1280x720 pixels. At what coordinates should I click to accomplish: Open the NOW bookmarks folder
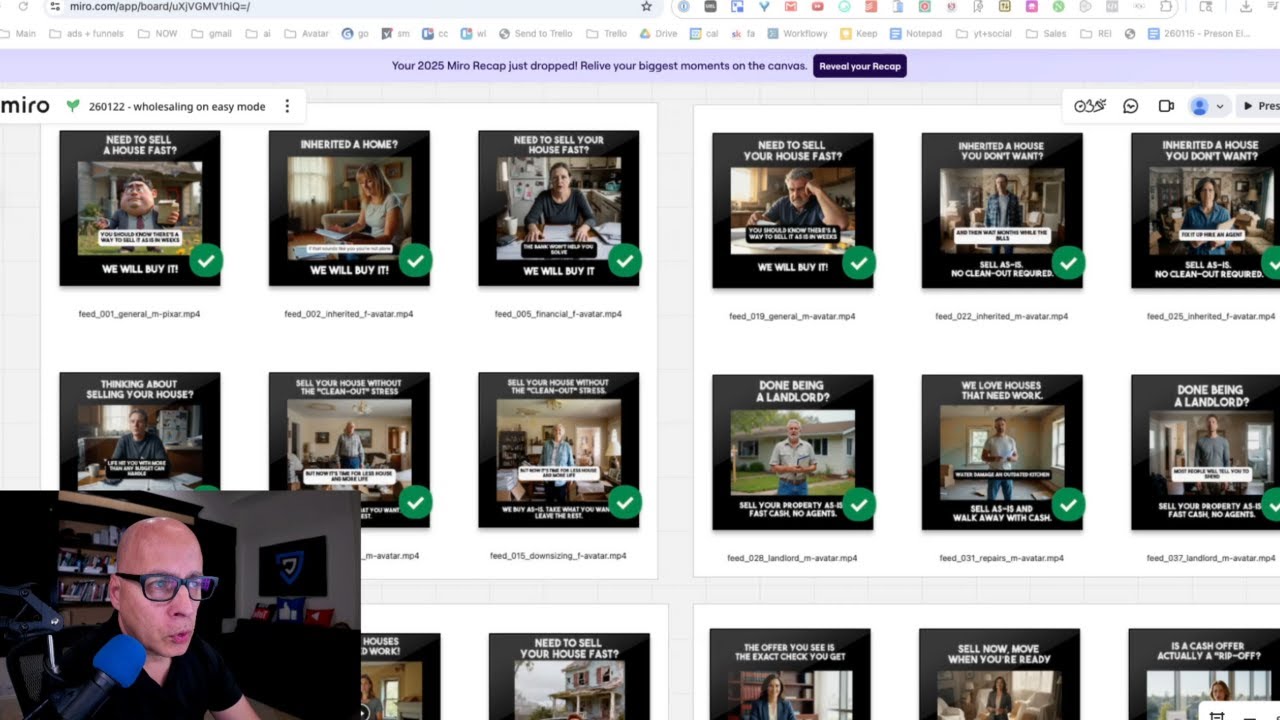tap(160, 33)
